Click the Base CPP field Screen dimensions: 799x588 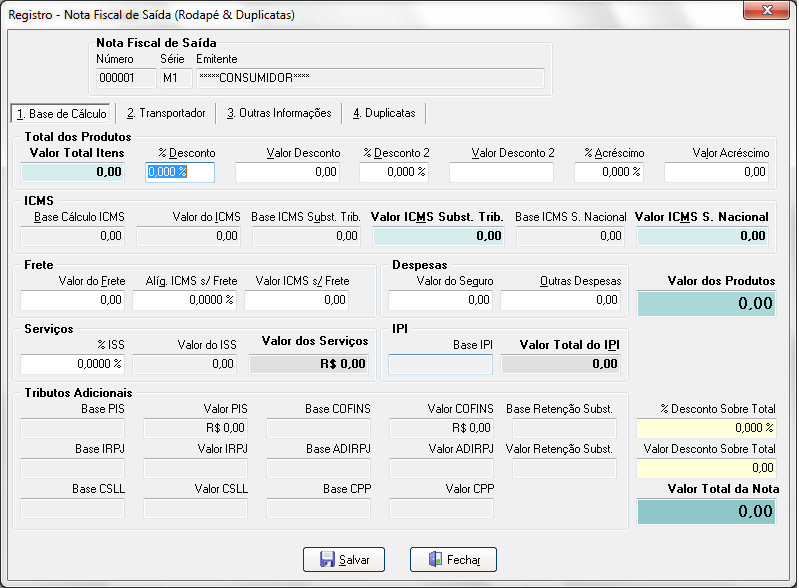click(x=318, y=509)
